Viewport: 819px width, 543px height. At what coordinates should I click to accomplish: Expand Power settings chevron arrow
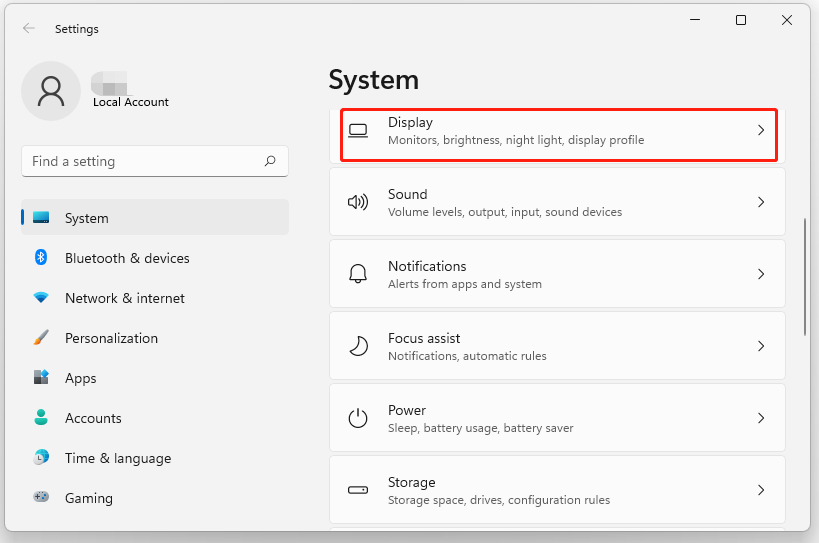point(761,418)
